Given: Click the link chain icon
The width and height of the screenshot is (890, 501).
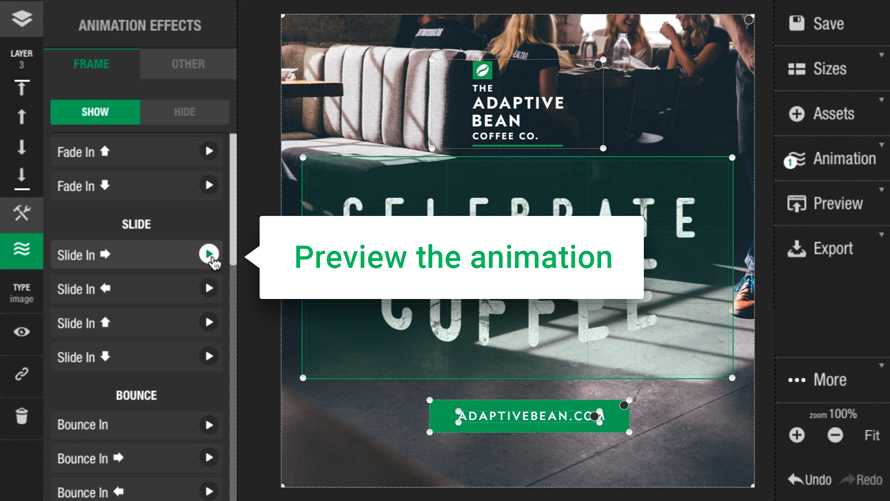Looking at the screenshot, I should [22, 374].
